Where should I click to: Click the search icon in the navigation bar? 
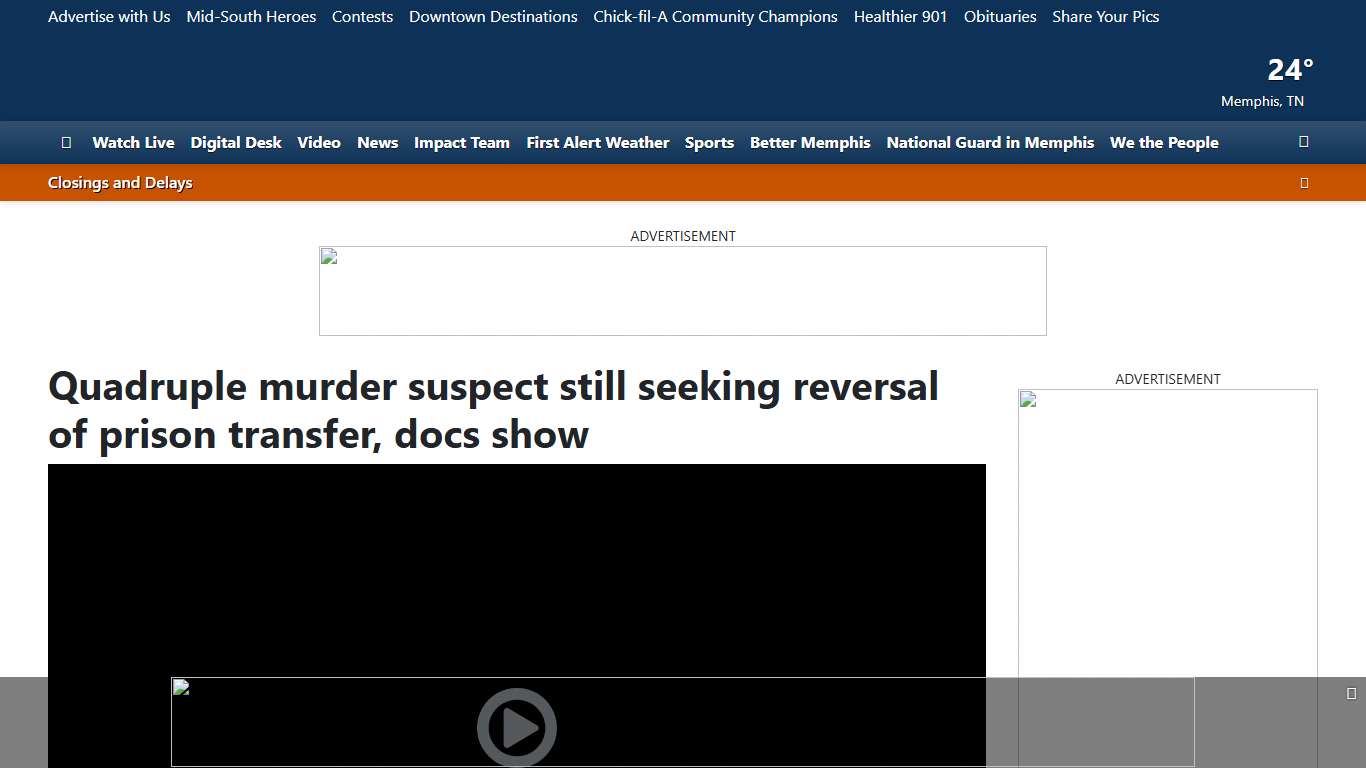[x=1303, y=142]
